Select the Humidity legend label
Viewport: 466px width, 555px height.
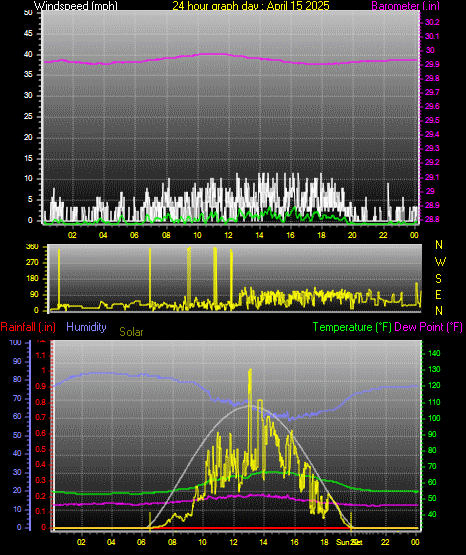pyautogui.click(x=86, y=327)
